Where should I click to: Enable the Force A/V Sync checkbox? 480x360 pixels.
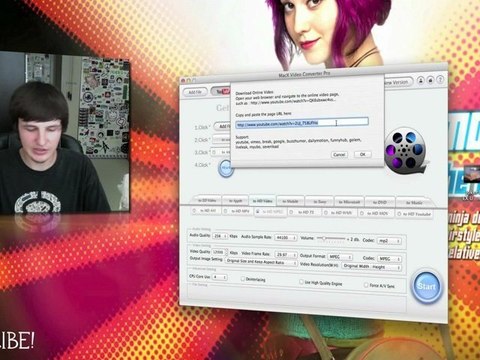[366, 285]
